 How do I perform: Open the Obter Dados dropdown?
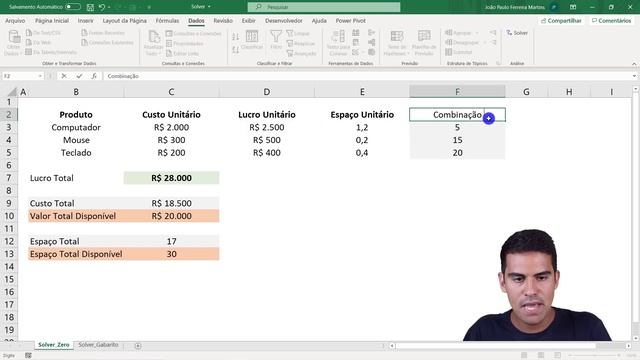(13, 43)
